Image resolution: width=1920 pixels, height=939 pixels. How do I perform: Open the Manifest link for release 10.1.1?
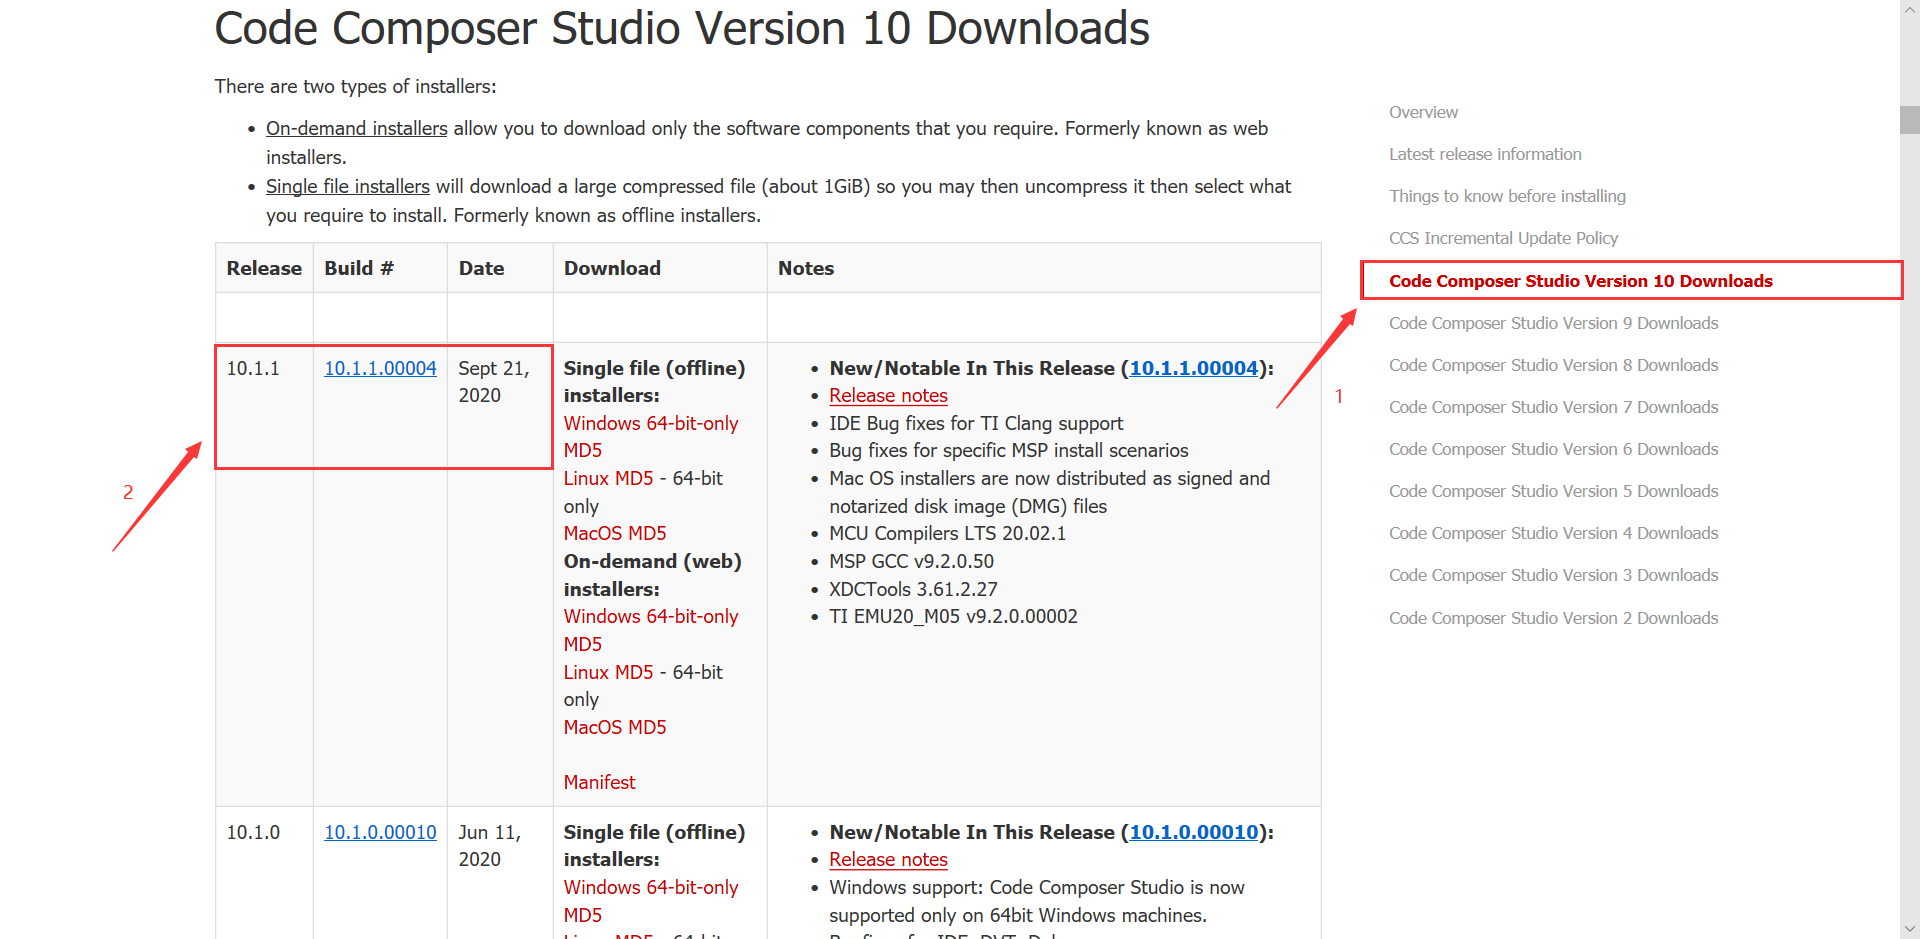click(599, 782)
